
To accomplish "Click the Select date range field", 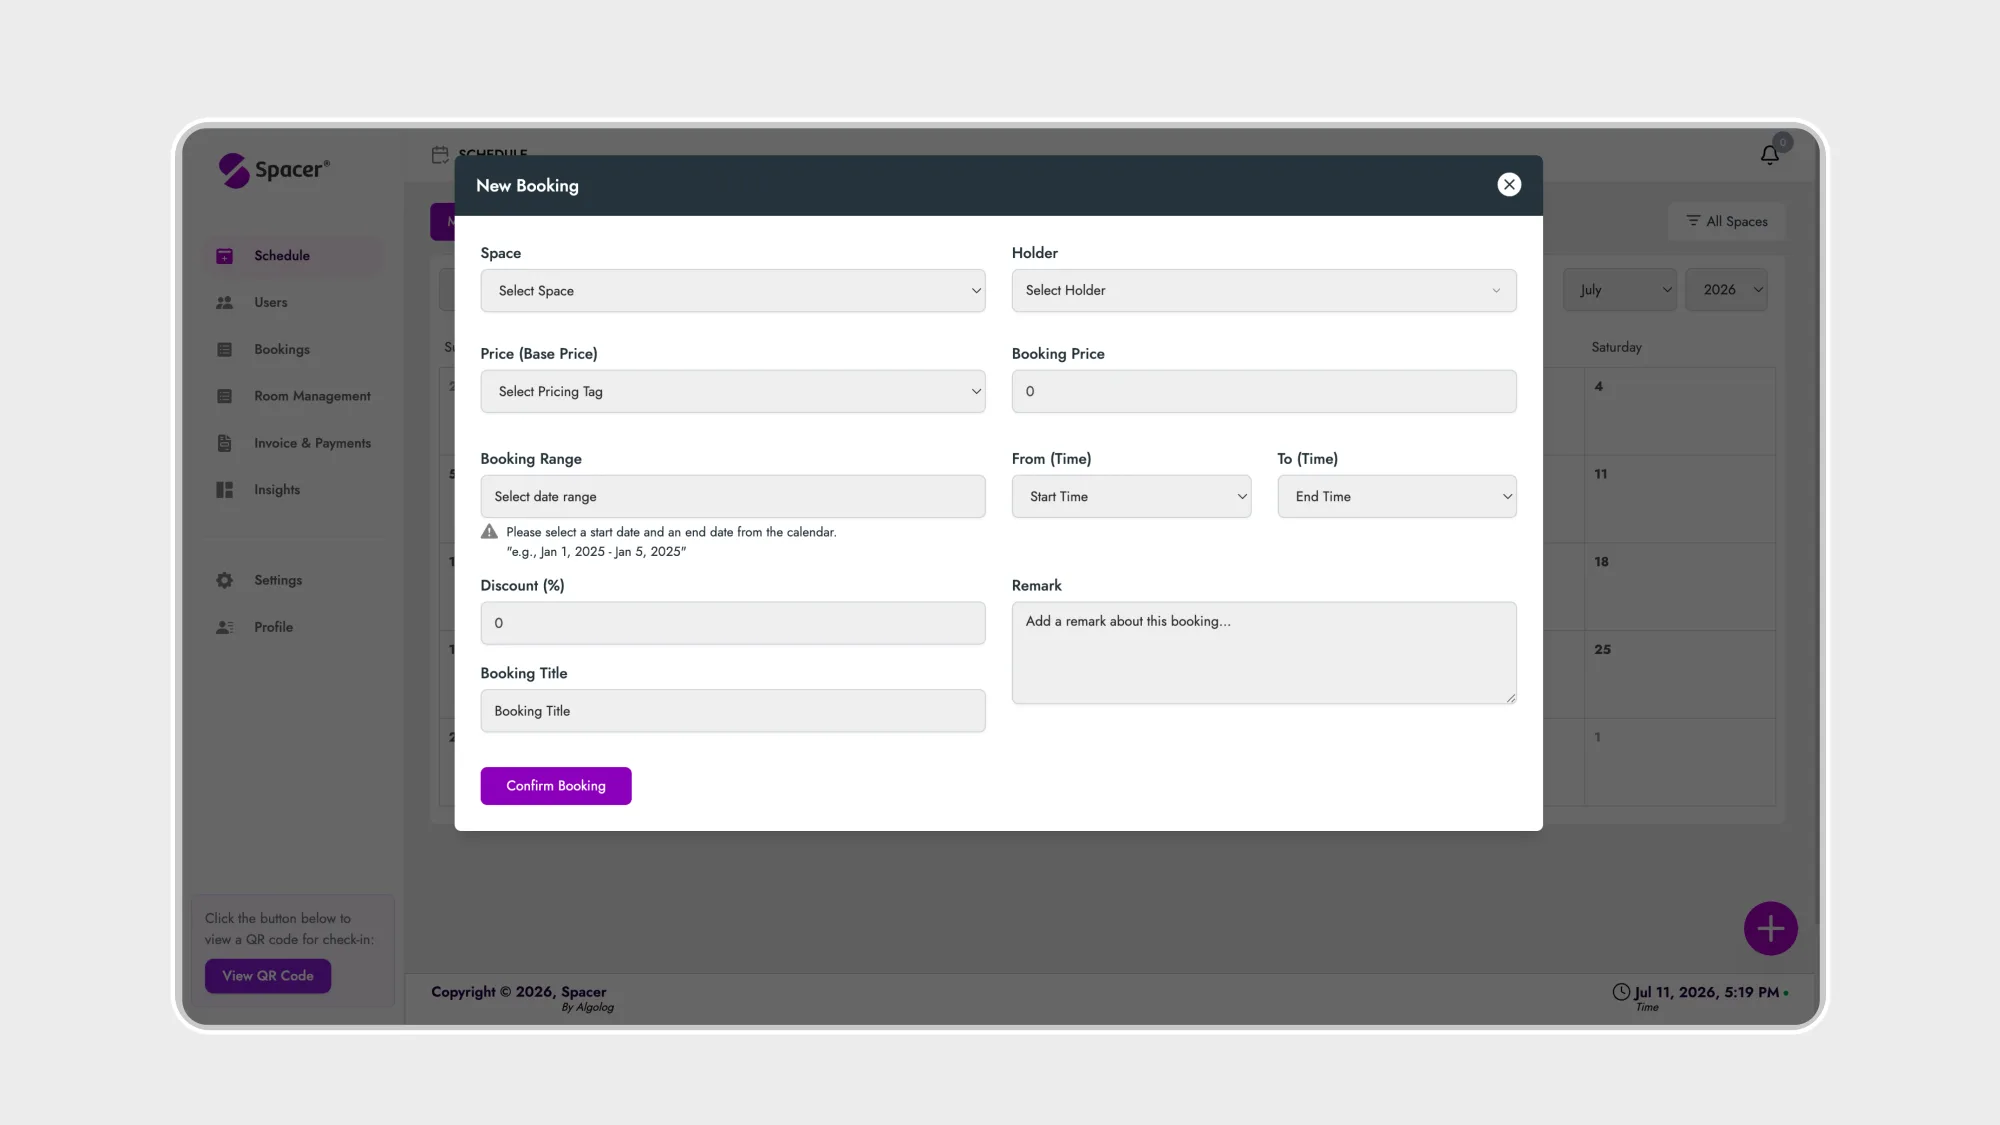I will tap(732, 496).
